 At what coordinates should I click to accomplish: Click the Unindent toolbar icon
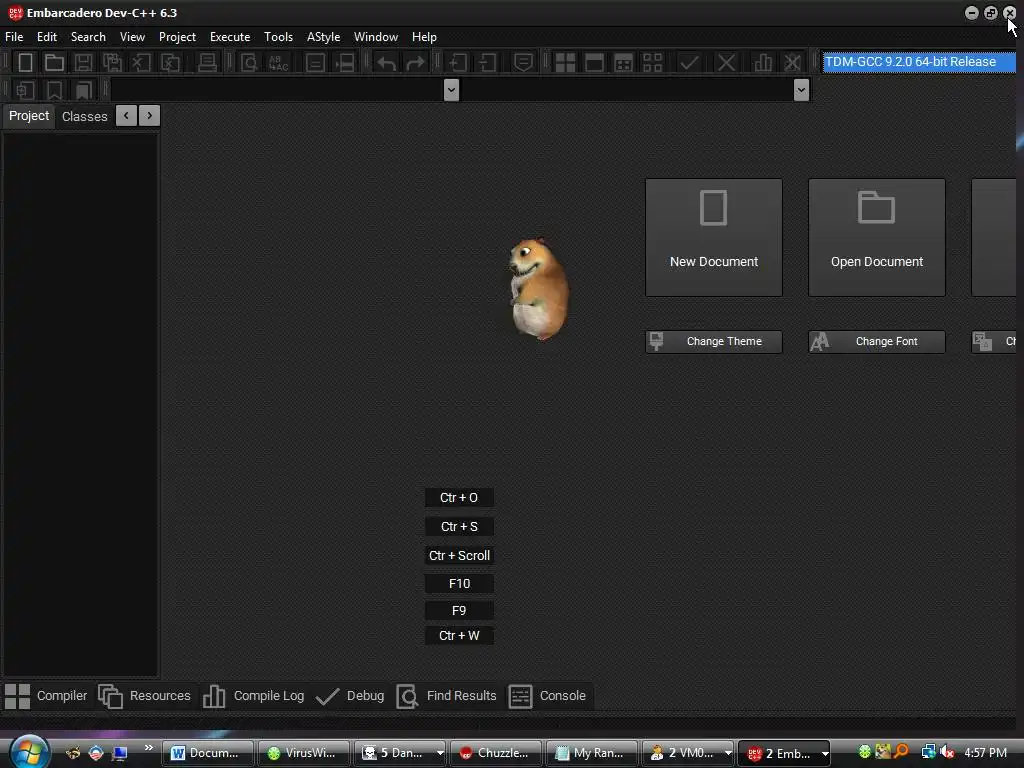[487, 63]
